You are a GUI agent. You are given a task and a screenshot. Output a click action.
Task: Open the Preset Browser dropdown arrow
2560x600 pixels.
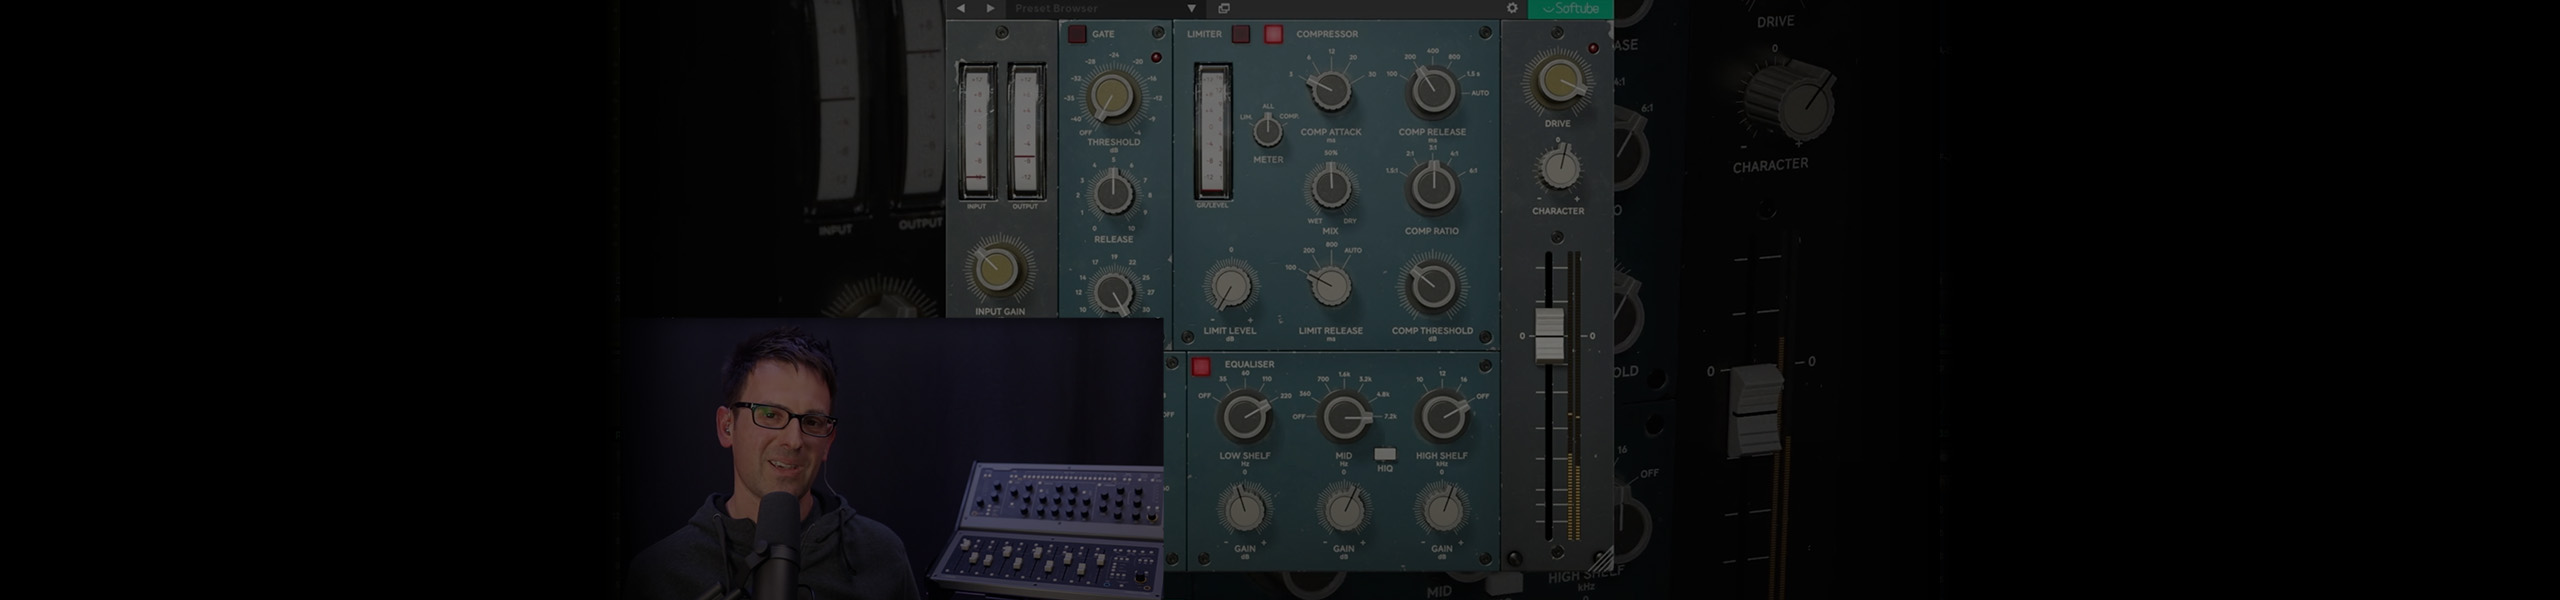1191,8
